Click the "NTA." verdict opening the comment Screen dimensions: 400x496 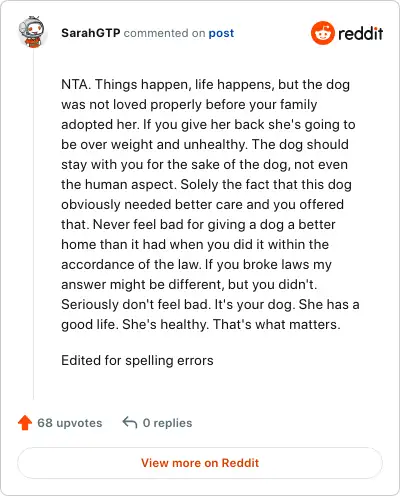point(76,84)
